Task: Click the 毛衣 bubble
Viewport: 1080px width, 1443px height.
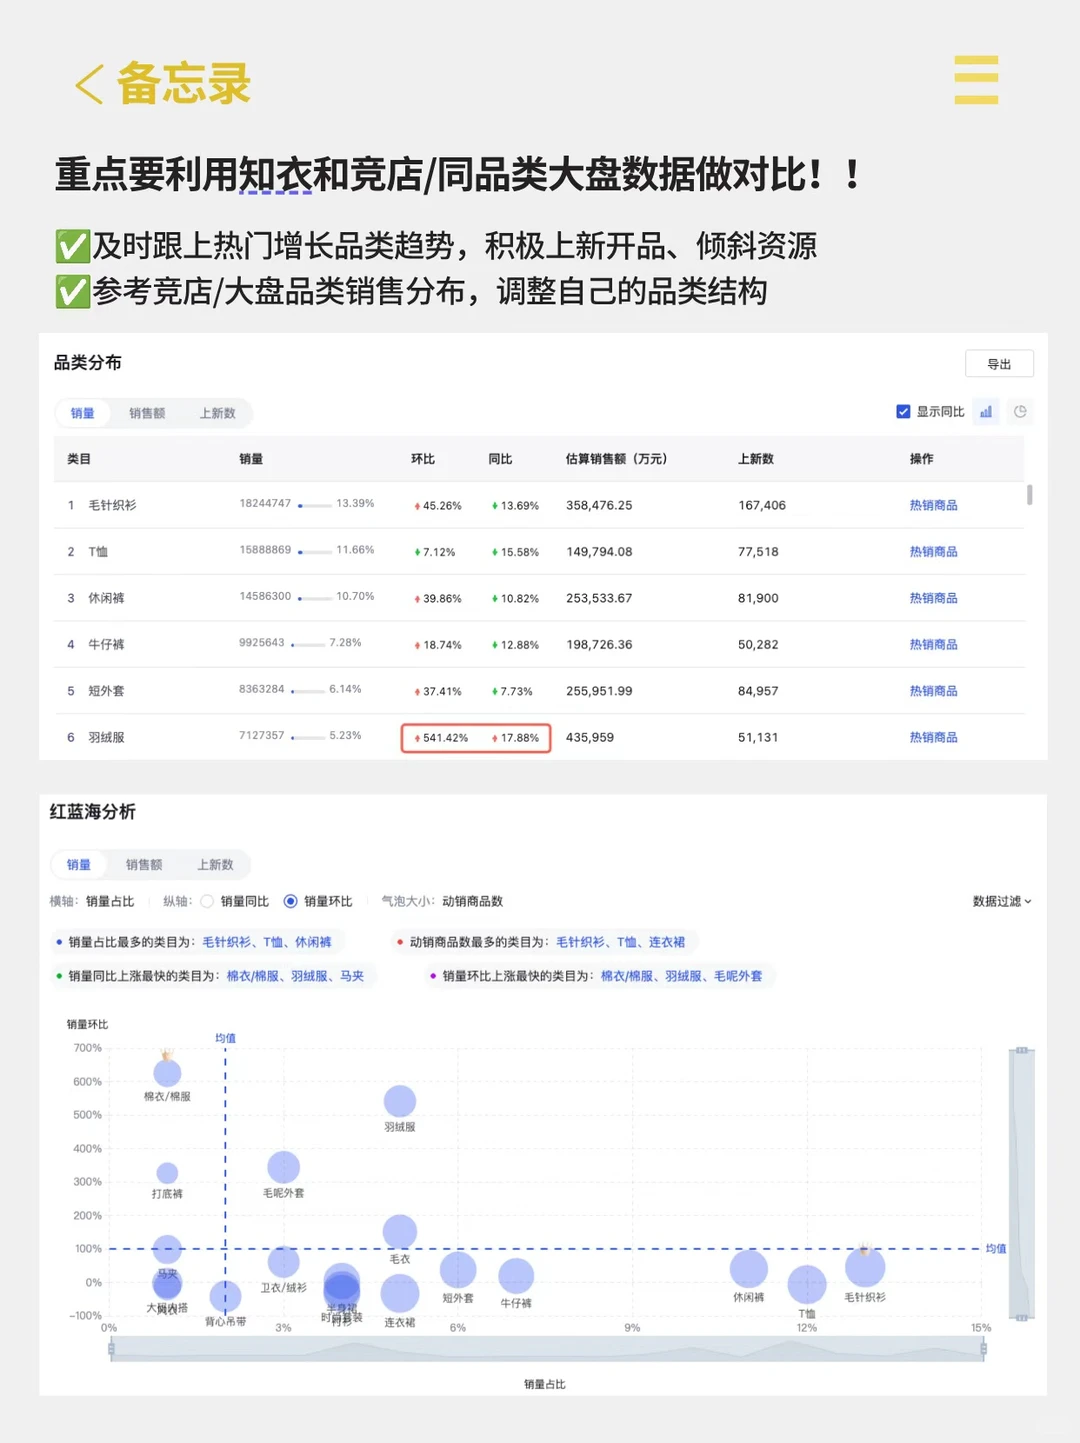Action: 400,1232
